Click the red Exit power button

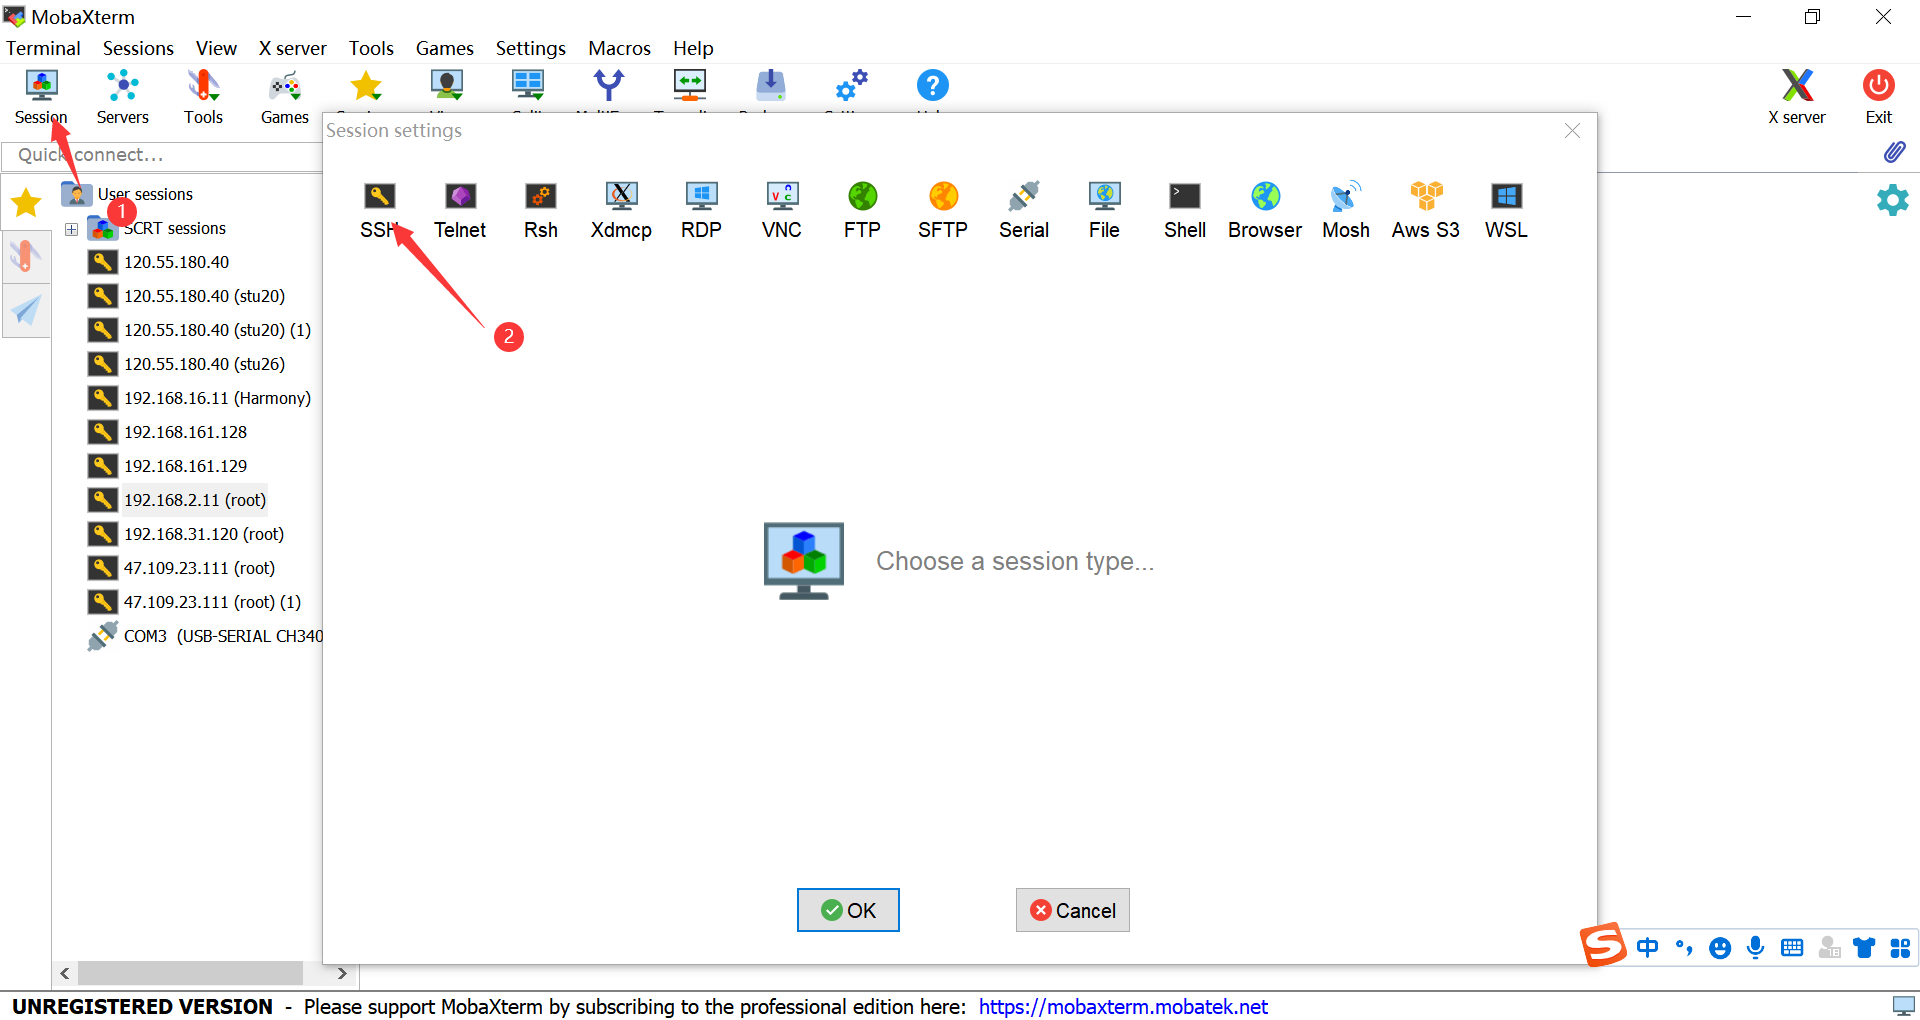tap(1879, 97)
